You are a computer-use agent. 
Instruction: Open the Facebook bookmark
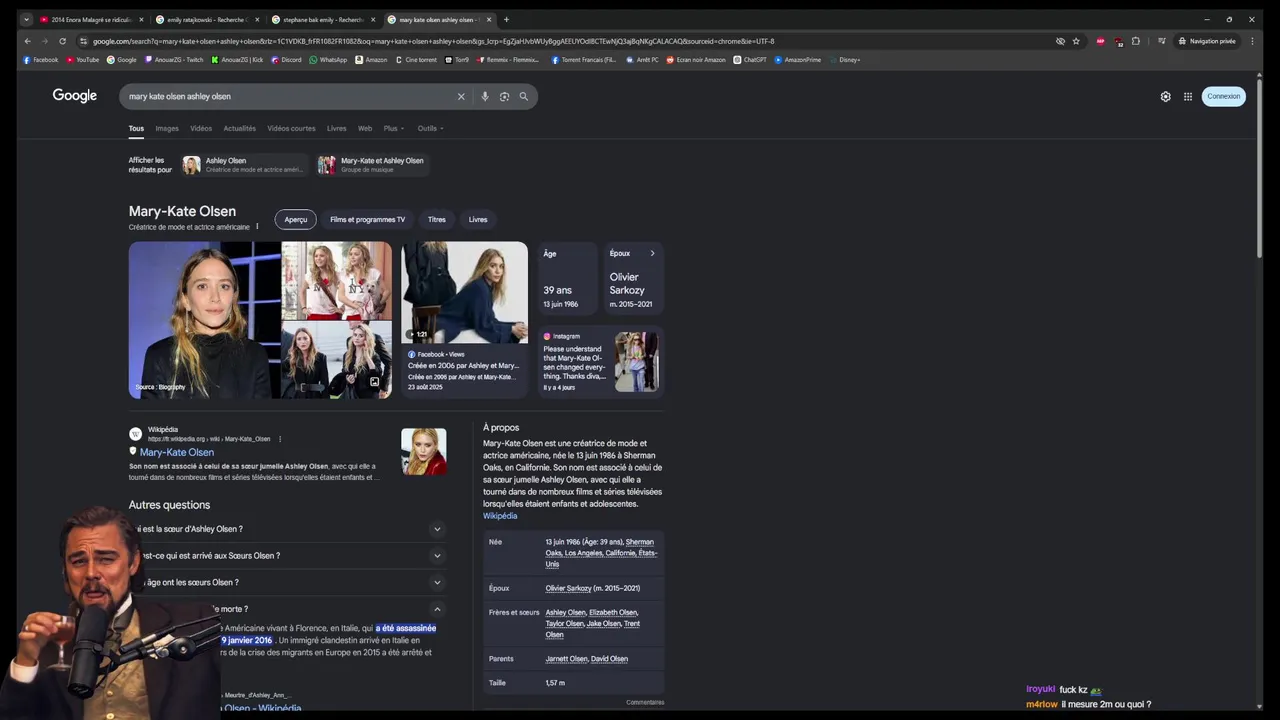[41, 60]
